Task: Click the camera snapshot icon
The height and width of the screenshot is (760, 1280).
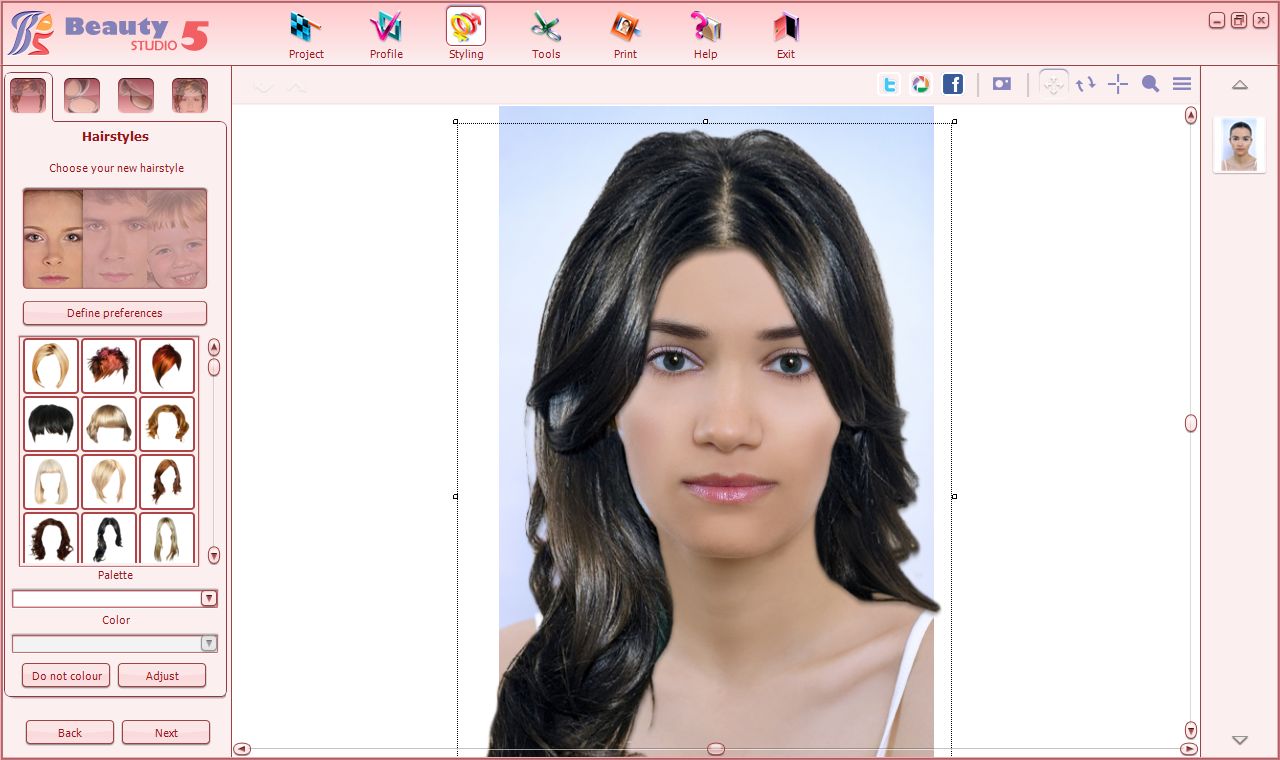Action: (1002, 84)
